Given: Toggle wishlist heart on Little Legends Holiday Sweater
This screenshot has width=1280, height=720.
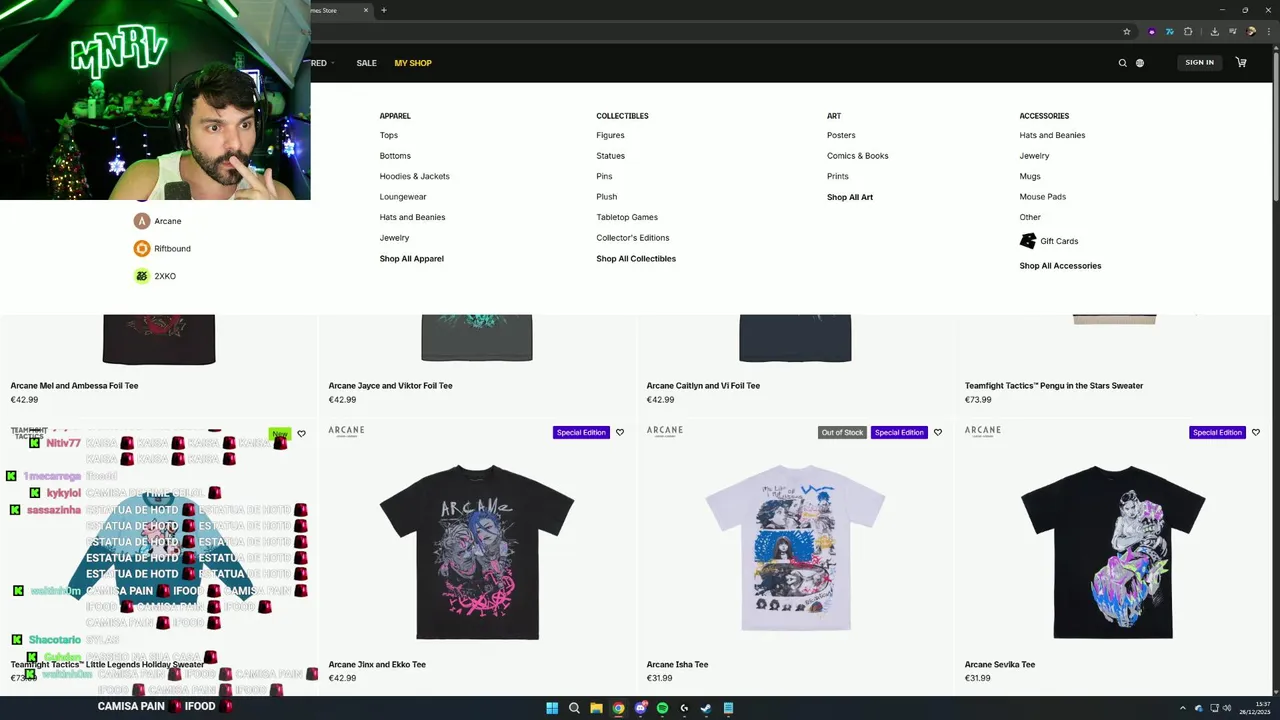Looking at the screenshot, I should 301,434.
